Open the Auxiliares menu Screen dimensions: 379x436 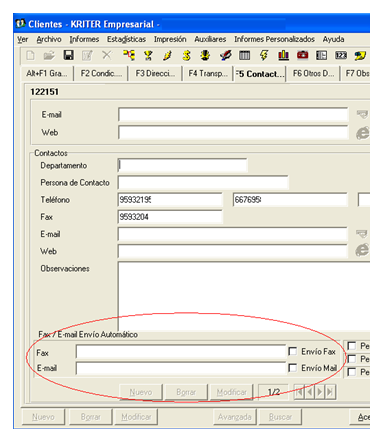point(210,39)
